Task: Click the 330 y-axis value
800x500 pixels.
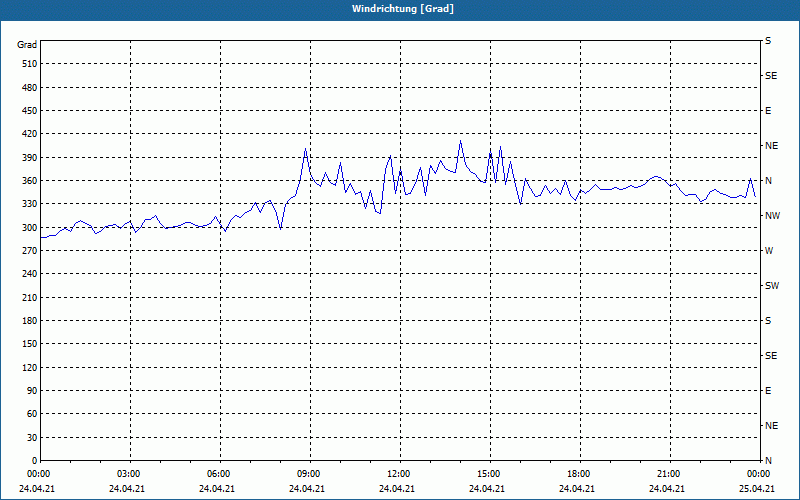Action: tap(30, 204)
